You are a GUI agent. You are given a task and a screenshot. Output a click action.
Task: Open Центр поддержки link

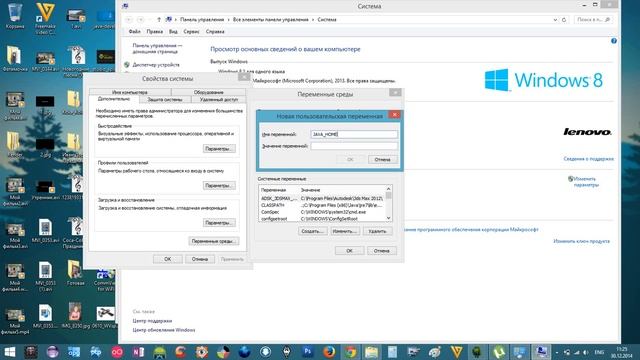click(x=152, y=321)
